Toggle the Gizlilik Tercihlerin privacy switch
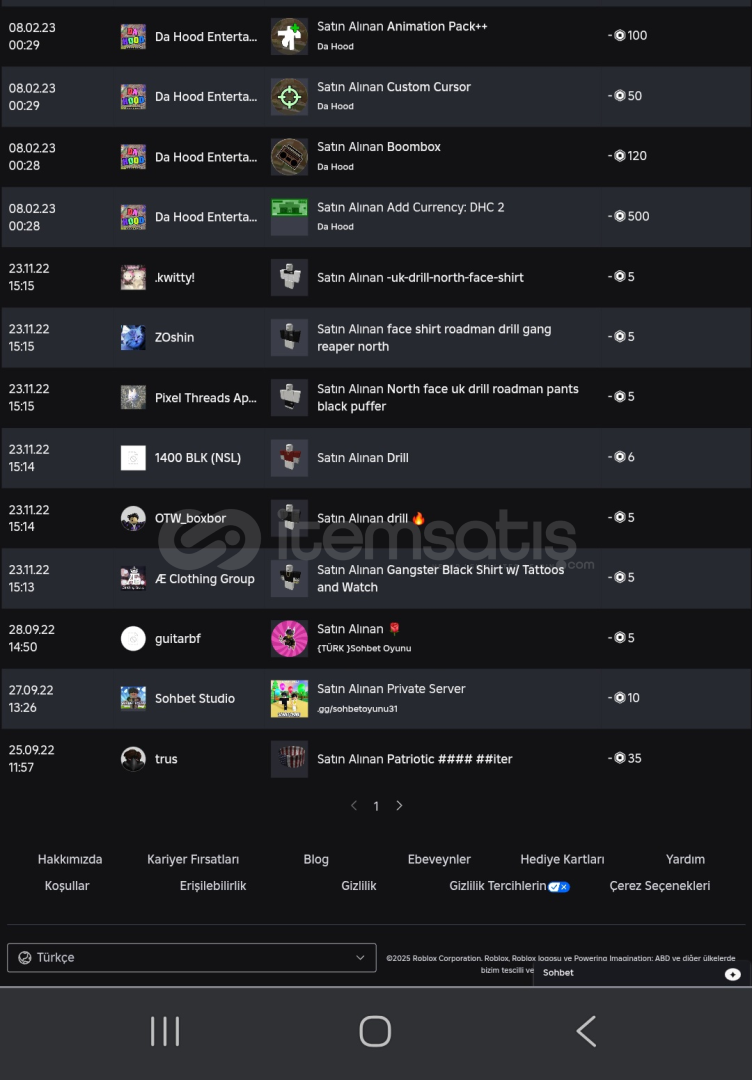Screen dimensions: 752x1080 click(x=558, y=887)
